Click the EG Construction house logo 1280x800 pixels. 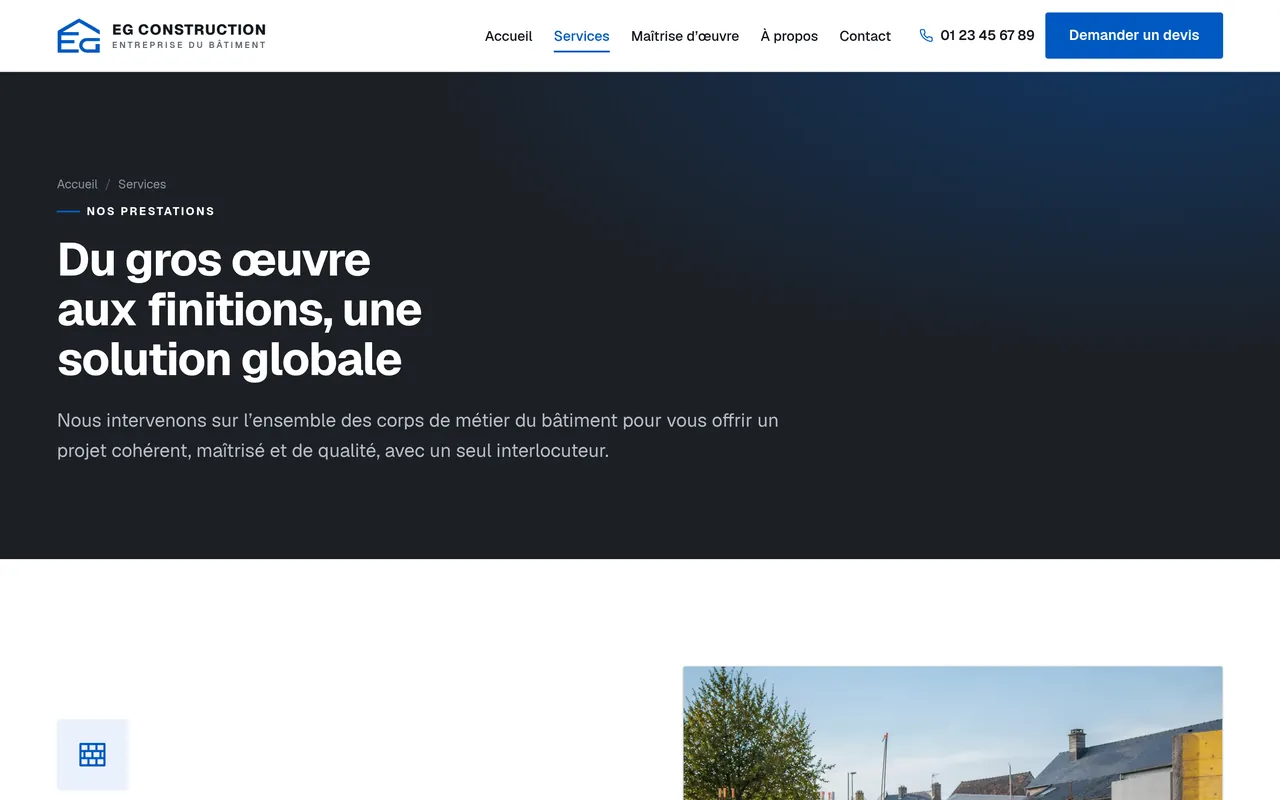[79, 36]
